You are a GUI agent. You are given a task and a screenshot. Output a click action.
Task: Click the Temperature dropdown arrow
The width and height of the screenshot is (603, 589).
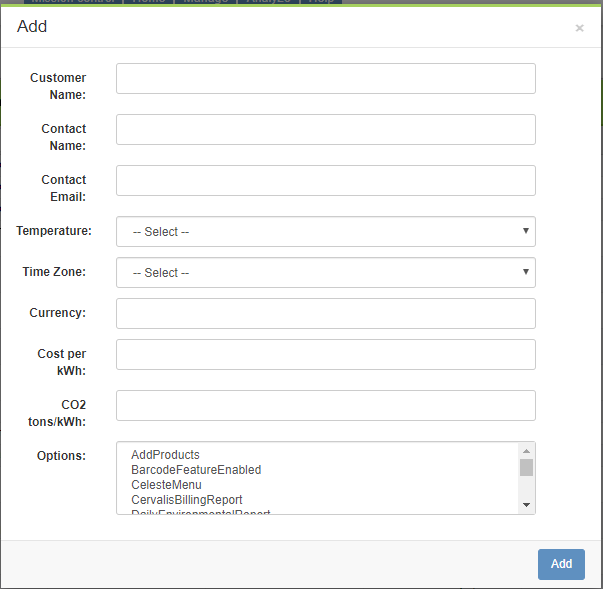pos(526,232)
